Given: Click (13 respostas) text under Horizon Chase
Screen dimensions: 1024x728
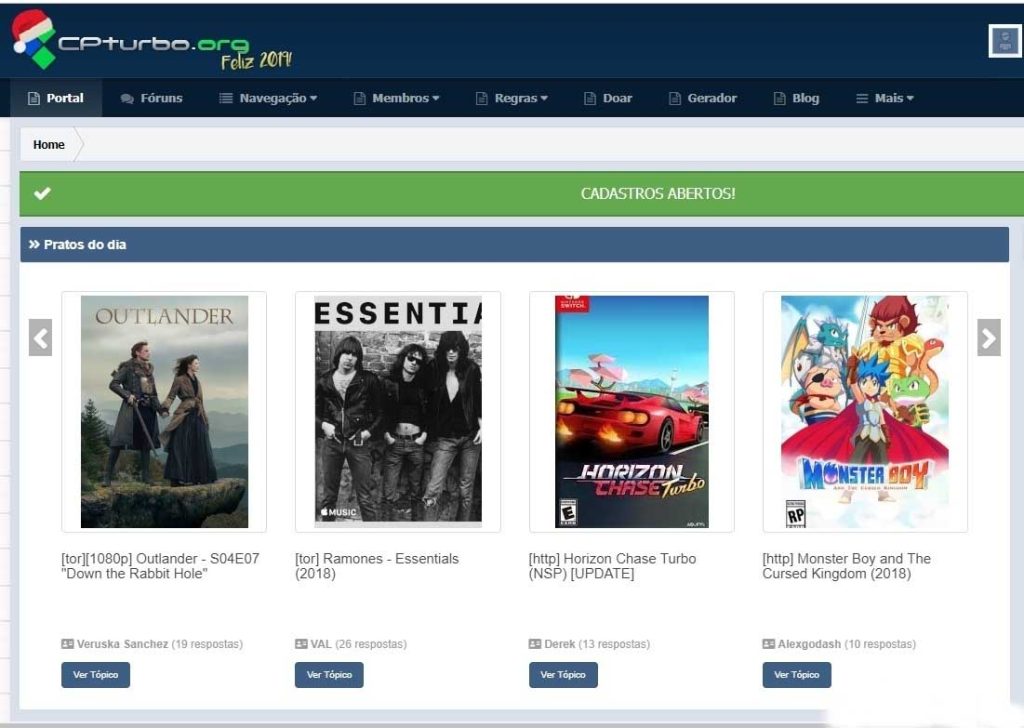Looking at the screenshot, I should (615, 644).
